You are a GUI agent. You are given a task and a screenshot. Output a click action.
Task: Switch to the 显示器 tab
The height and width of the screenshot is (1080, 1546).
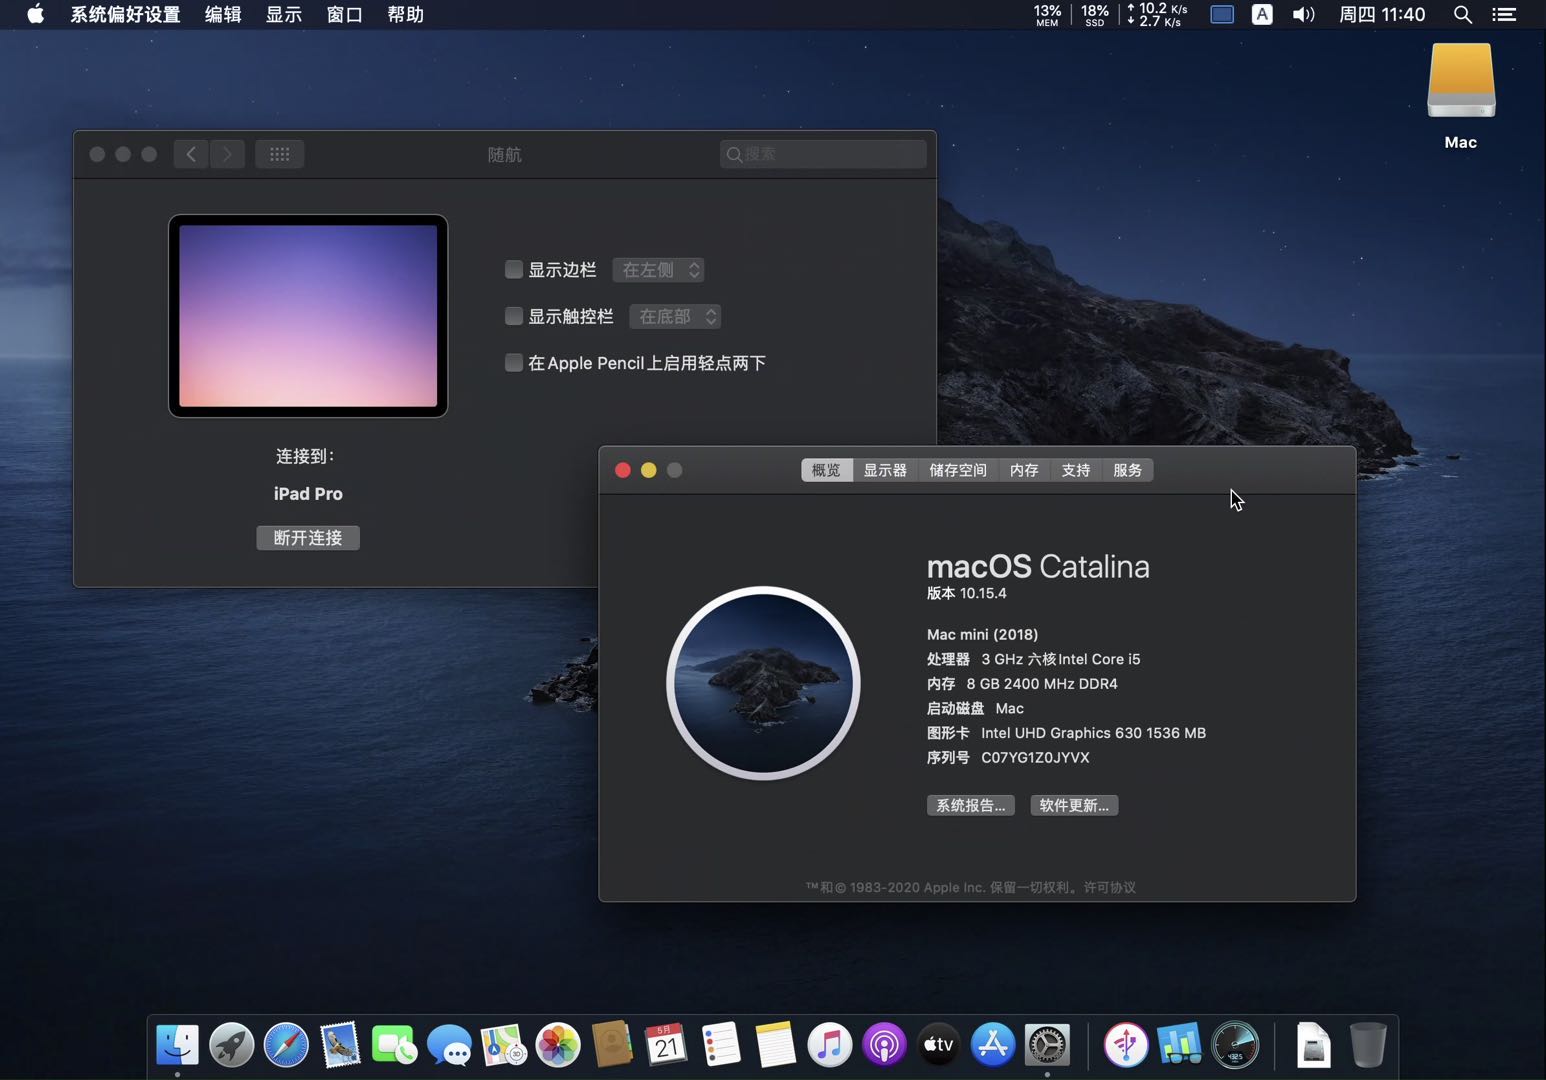click(x=885, y=470)
